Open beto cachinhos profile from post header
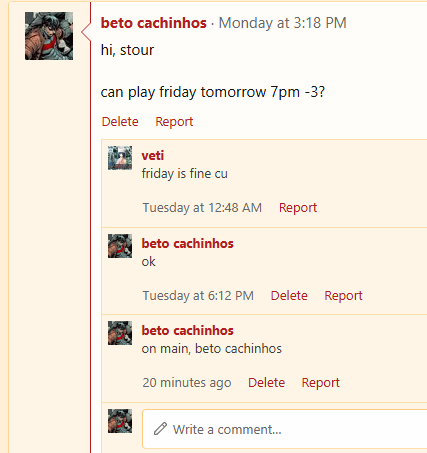Image resolution: width=427 pixels, height=453 pixels. [x=154, y=23]
